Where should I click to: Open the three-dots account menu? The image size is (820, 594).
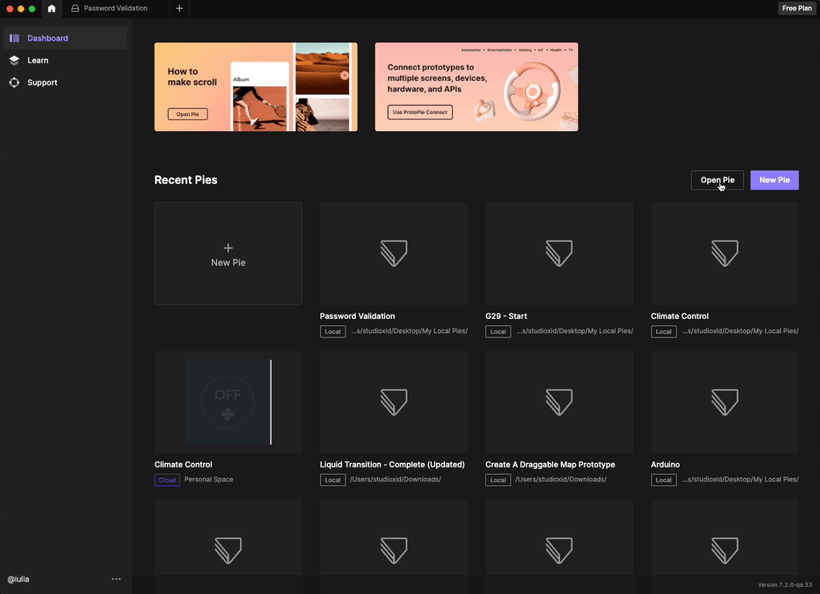(116, 579)
